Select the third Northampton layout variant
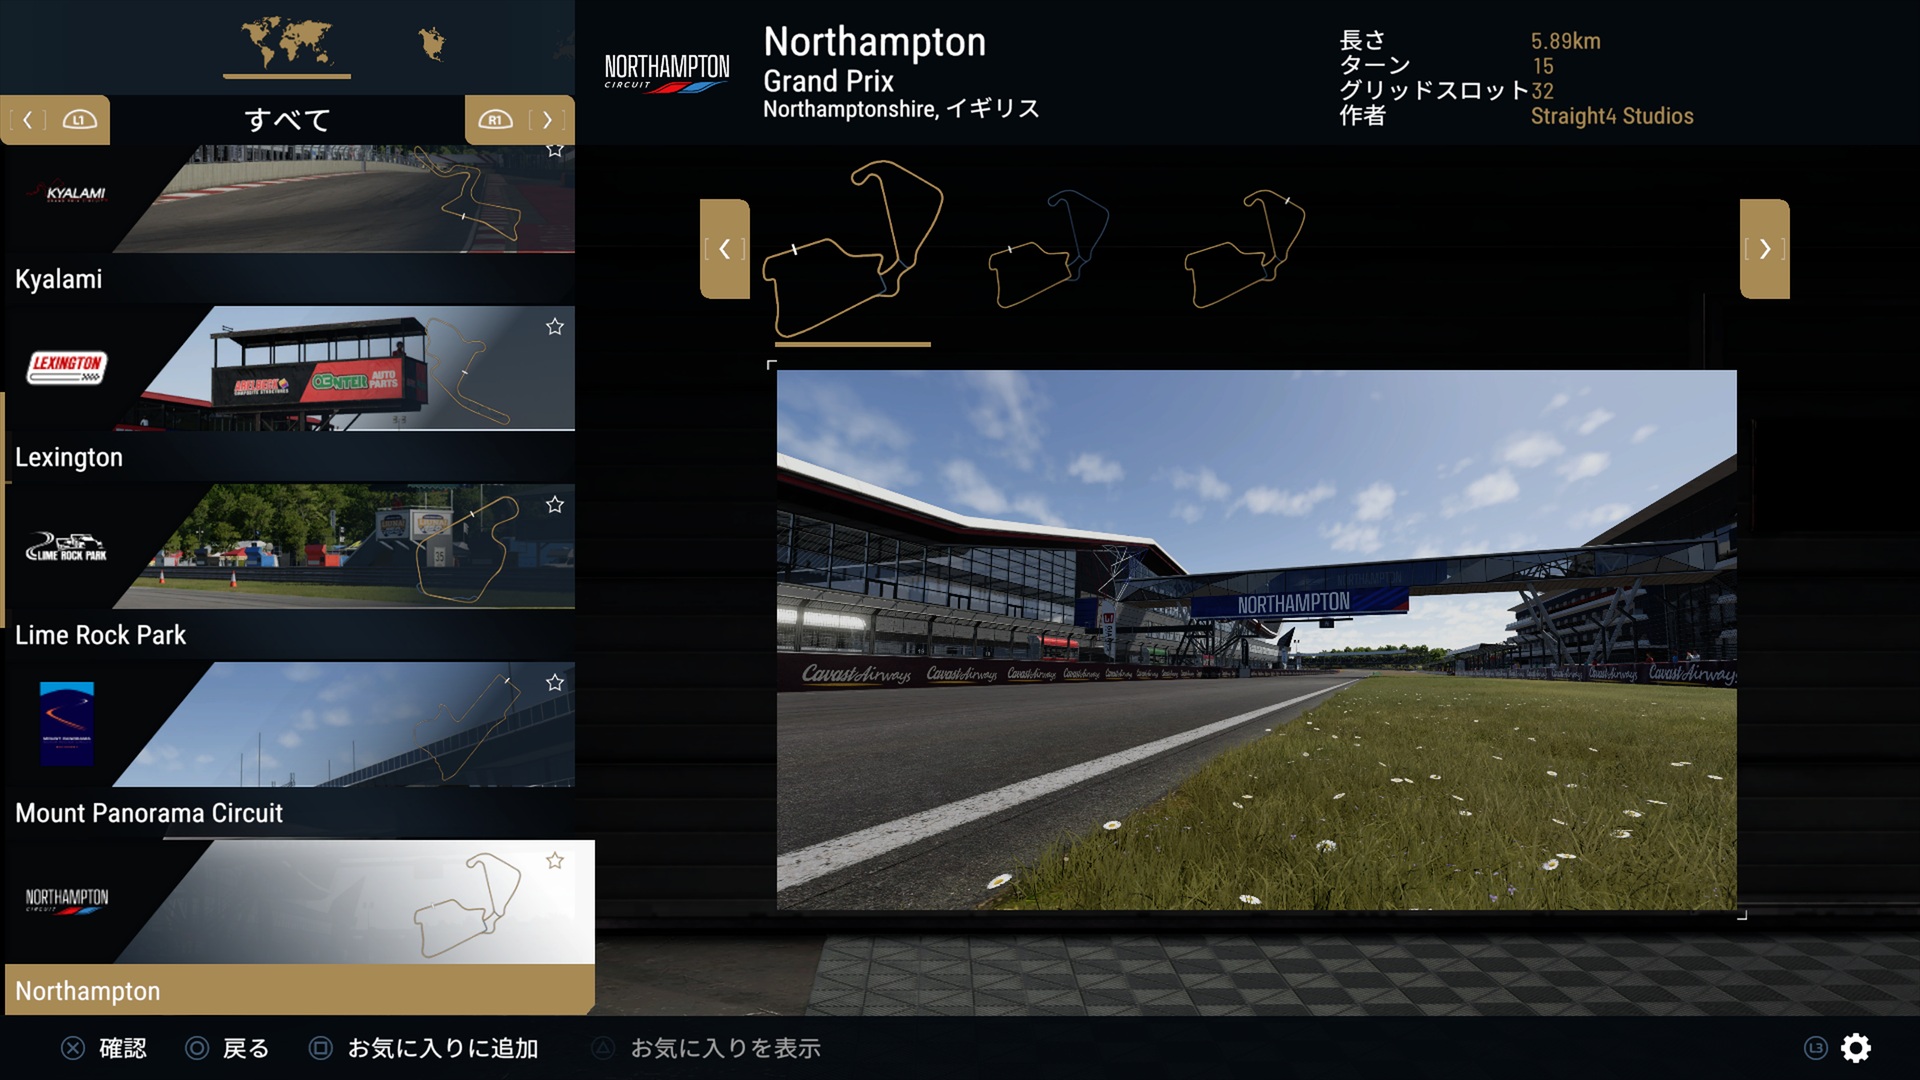The height and width of the screenshot is (1080, 1920). pyautogui.click(x=1244, y=250)
